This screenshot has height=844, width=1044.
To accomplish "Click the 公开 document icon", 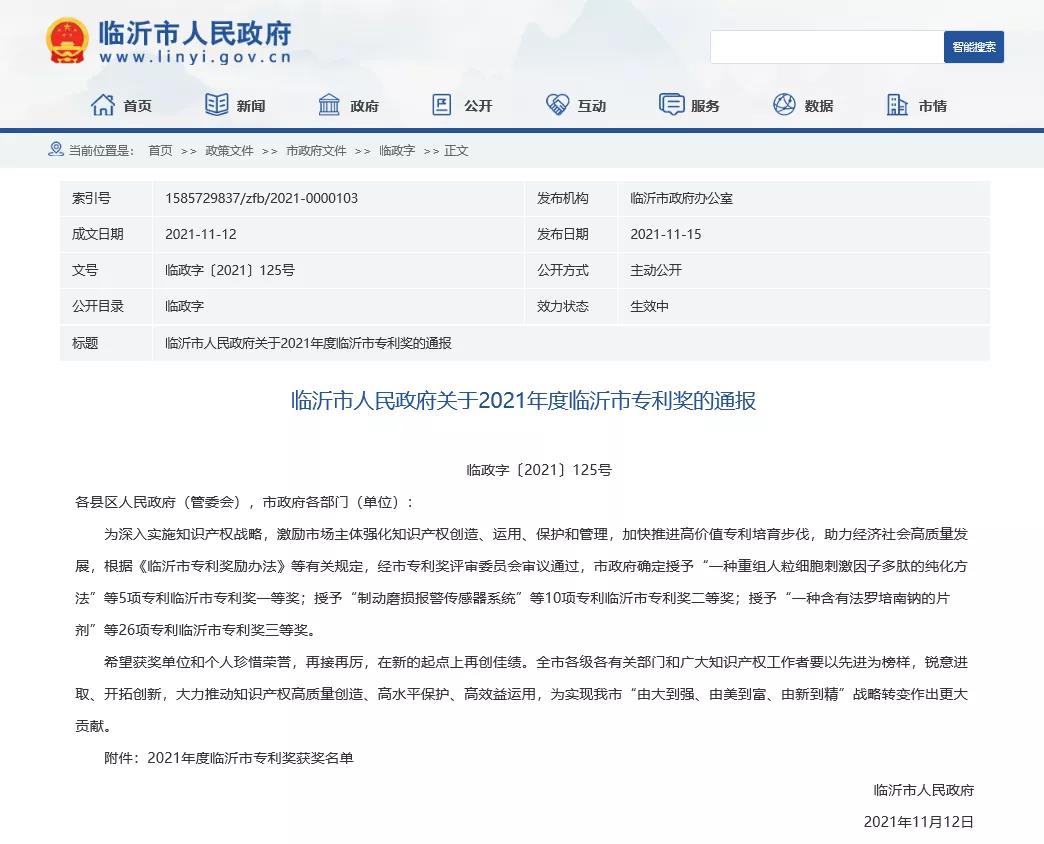I will [442, 105].
